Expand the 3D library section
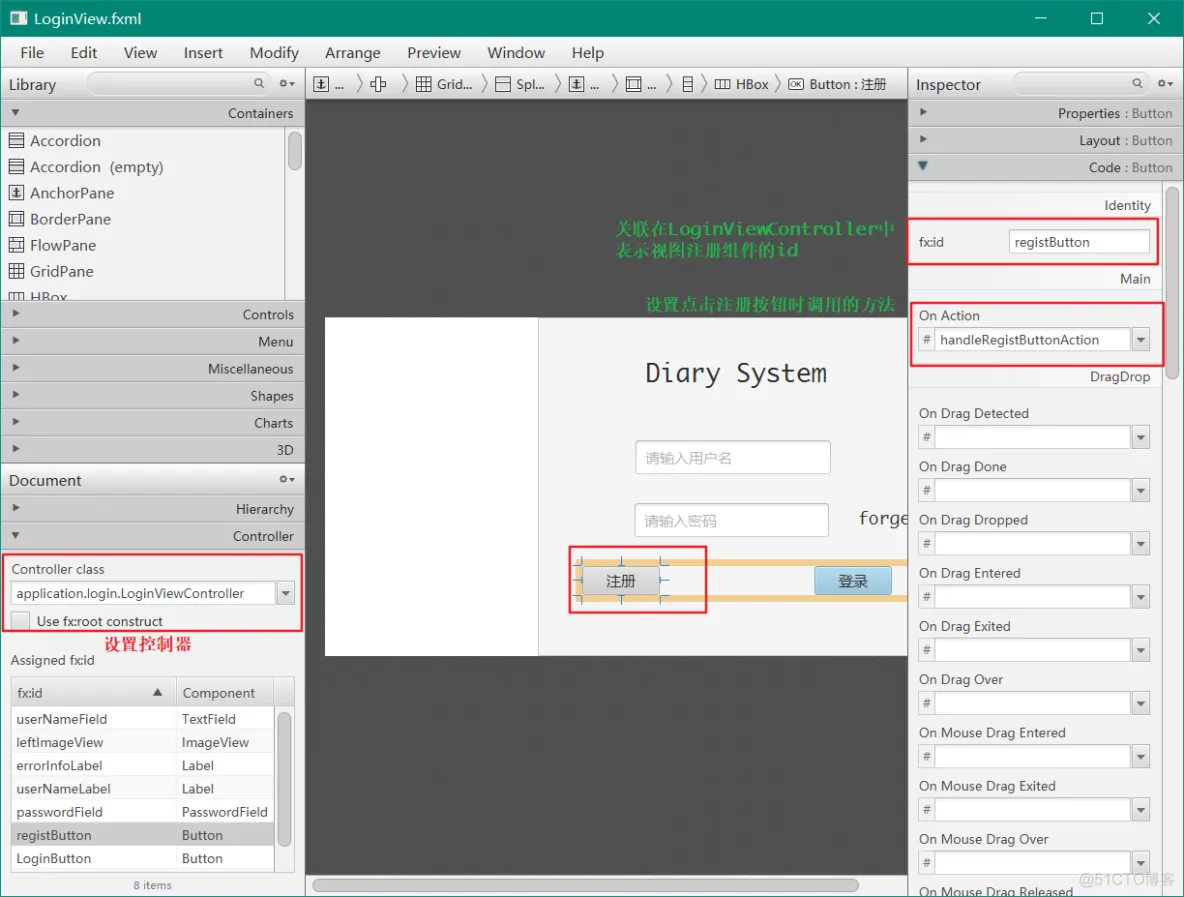Viewport: 1184px width, 897px height. [153, 450]
